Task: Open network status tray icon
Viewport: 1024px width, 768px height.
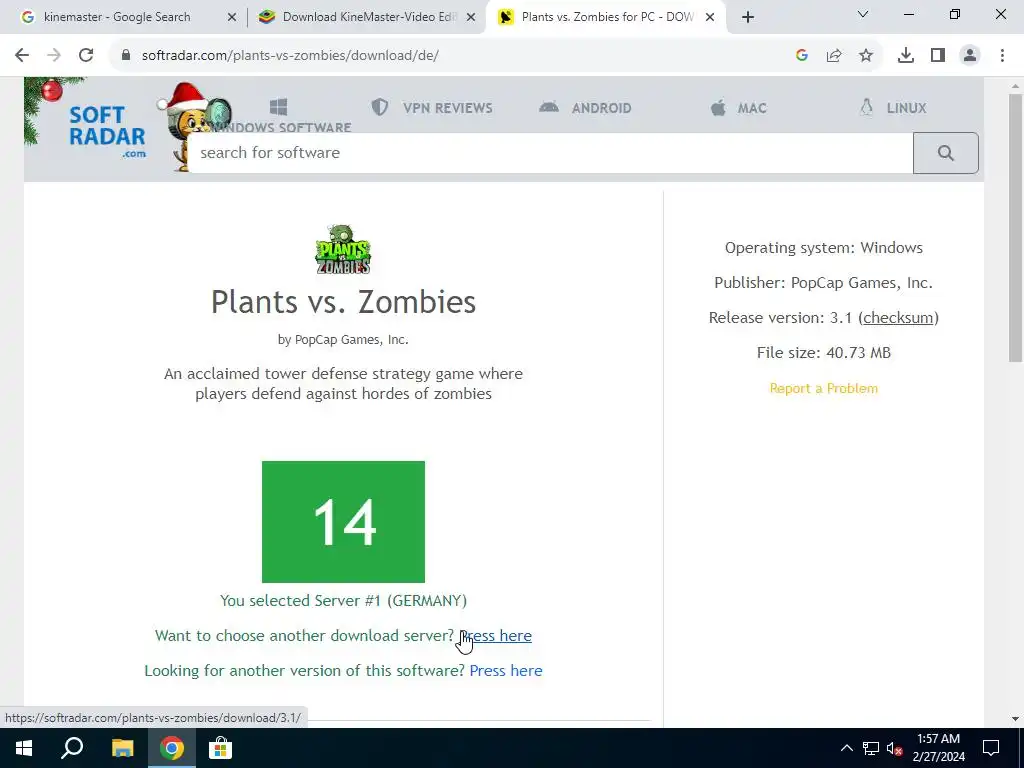Action: [x=871, y=748]
